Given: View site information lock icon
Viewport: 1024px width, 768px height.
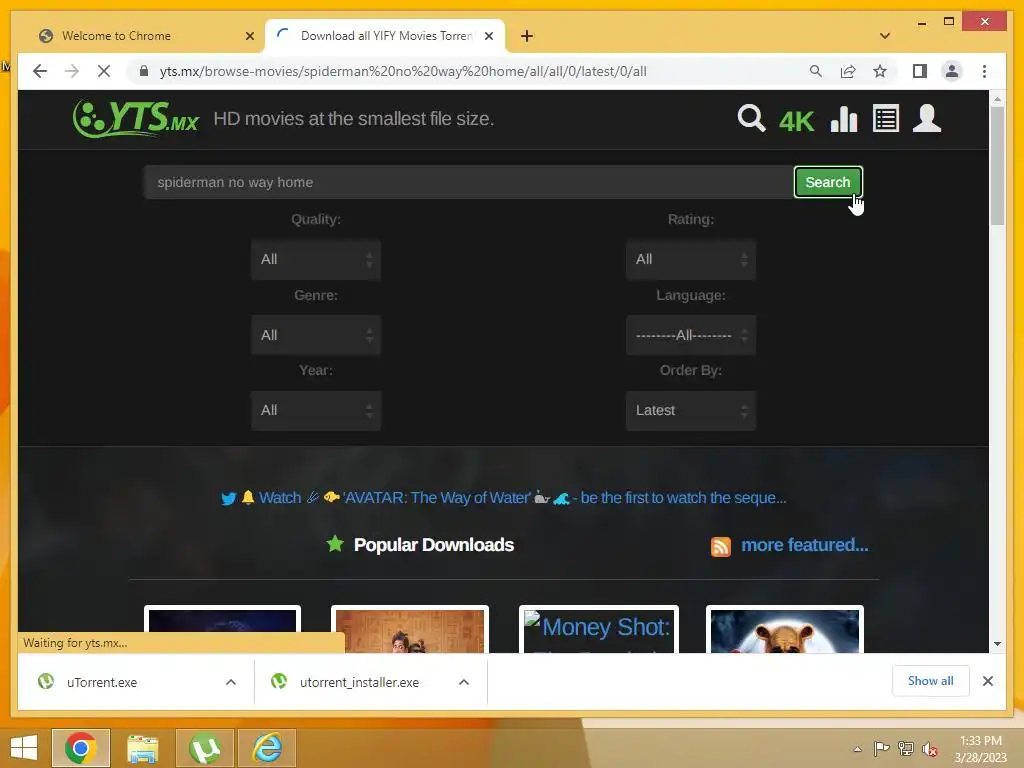Looking at the screenshot, I should point(144,71).
